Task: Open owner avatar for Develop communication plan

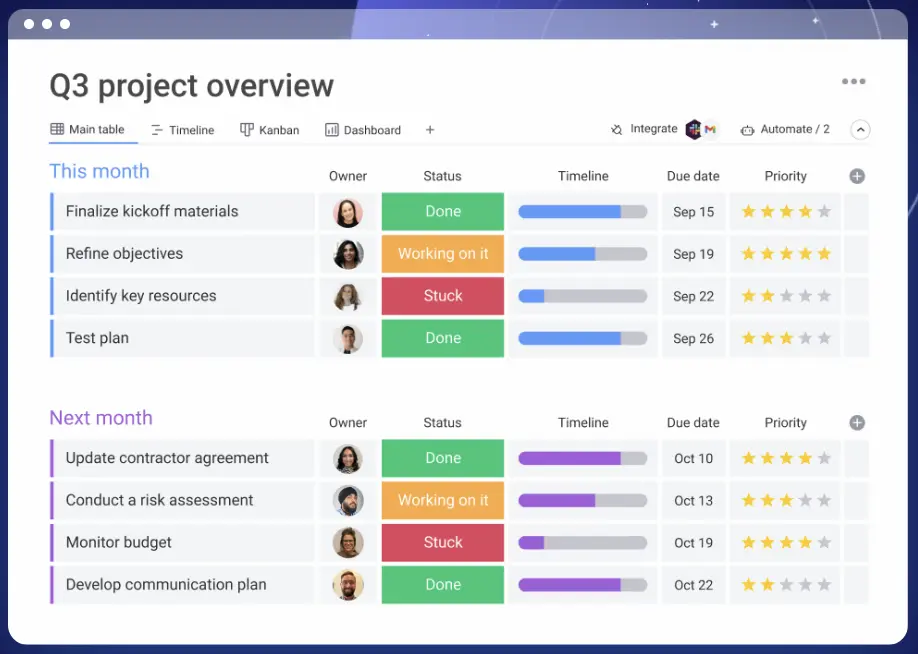Action: (348, 585)
